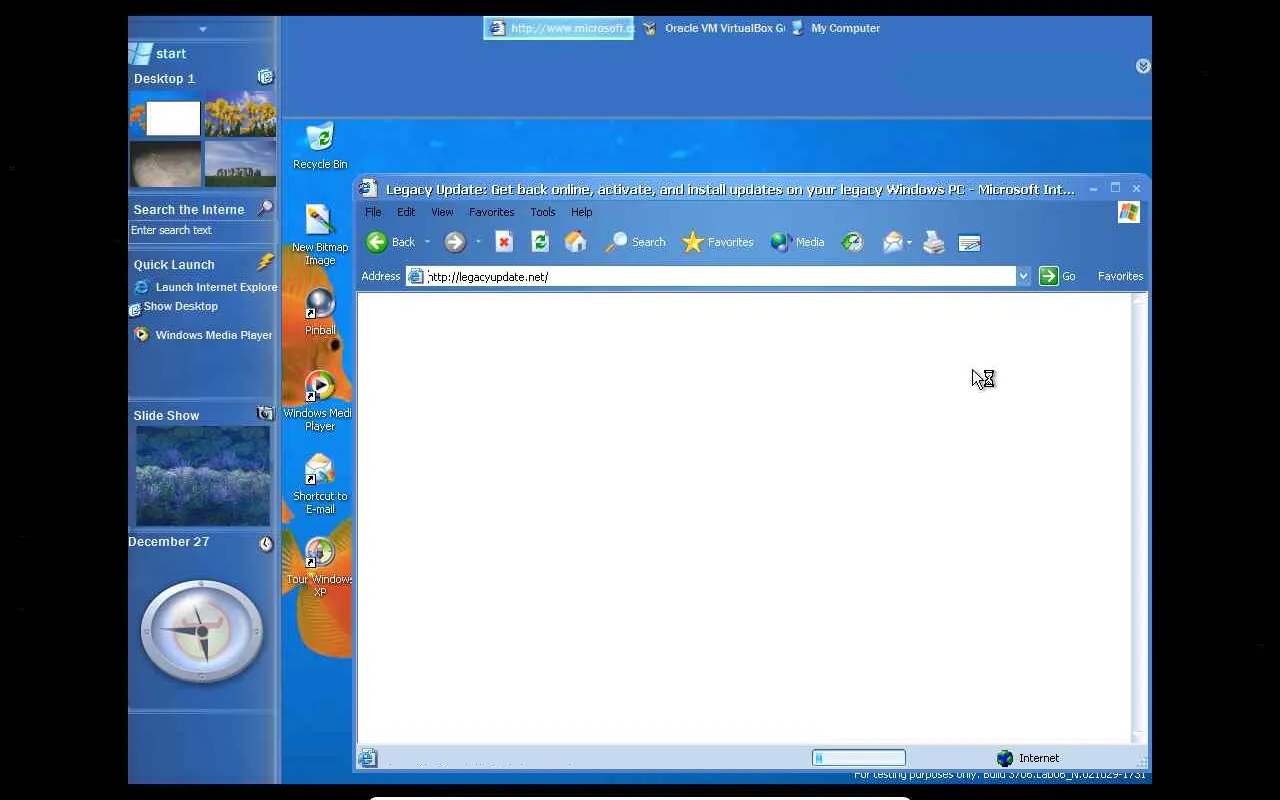Select the Shortcut to E-mail icon

pos(320,485)
